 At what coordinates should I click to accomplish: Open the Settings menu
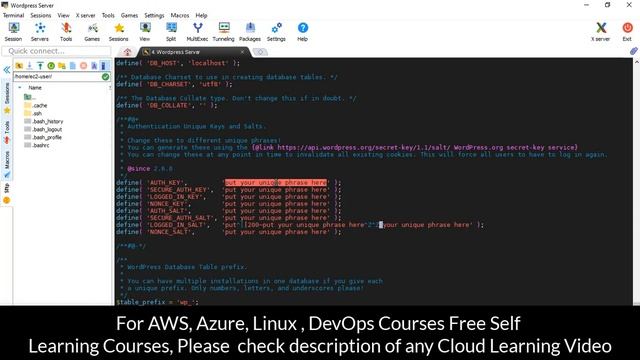point(154,15)
